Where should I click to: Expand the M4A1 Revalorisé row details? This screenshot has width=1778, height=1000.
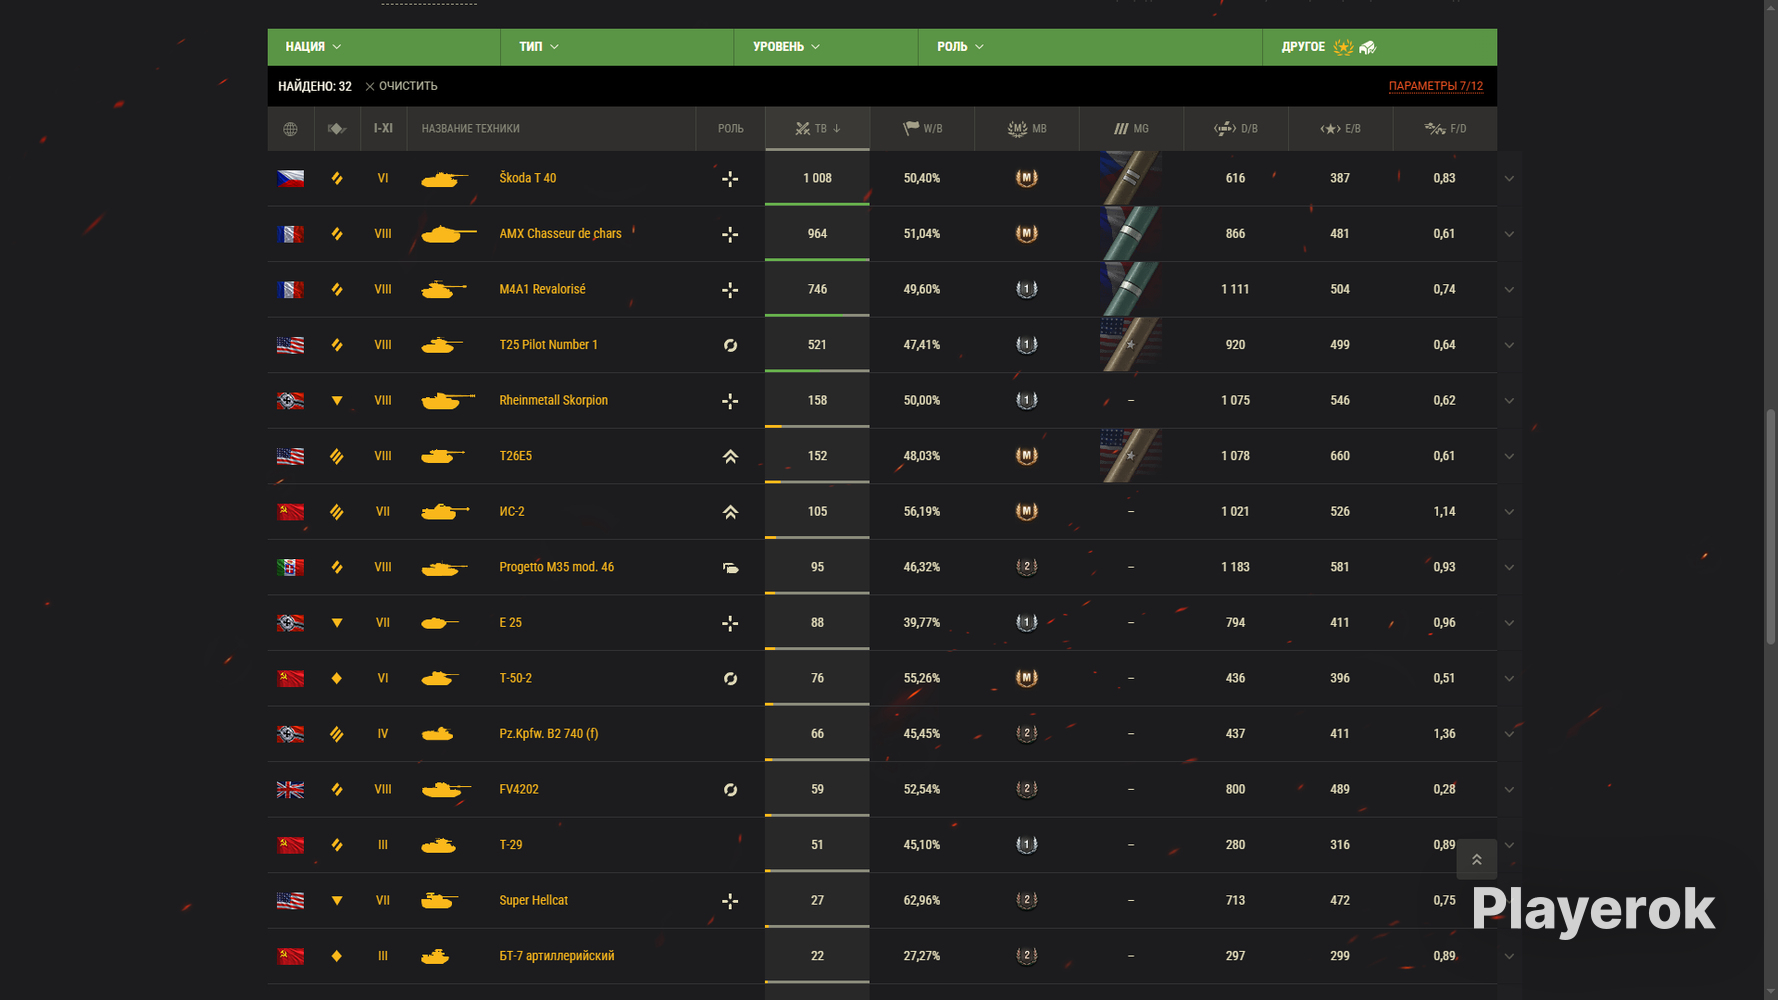point(1509,290)
